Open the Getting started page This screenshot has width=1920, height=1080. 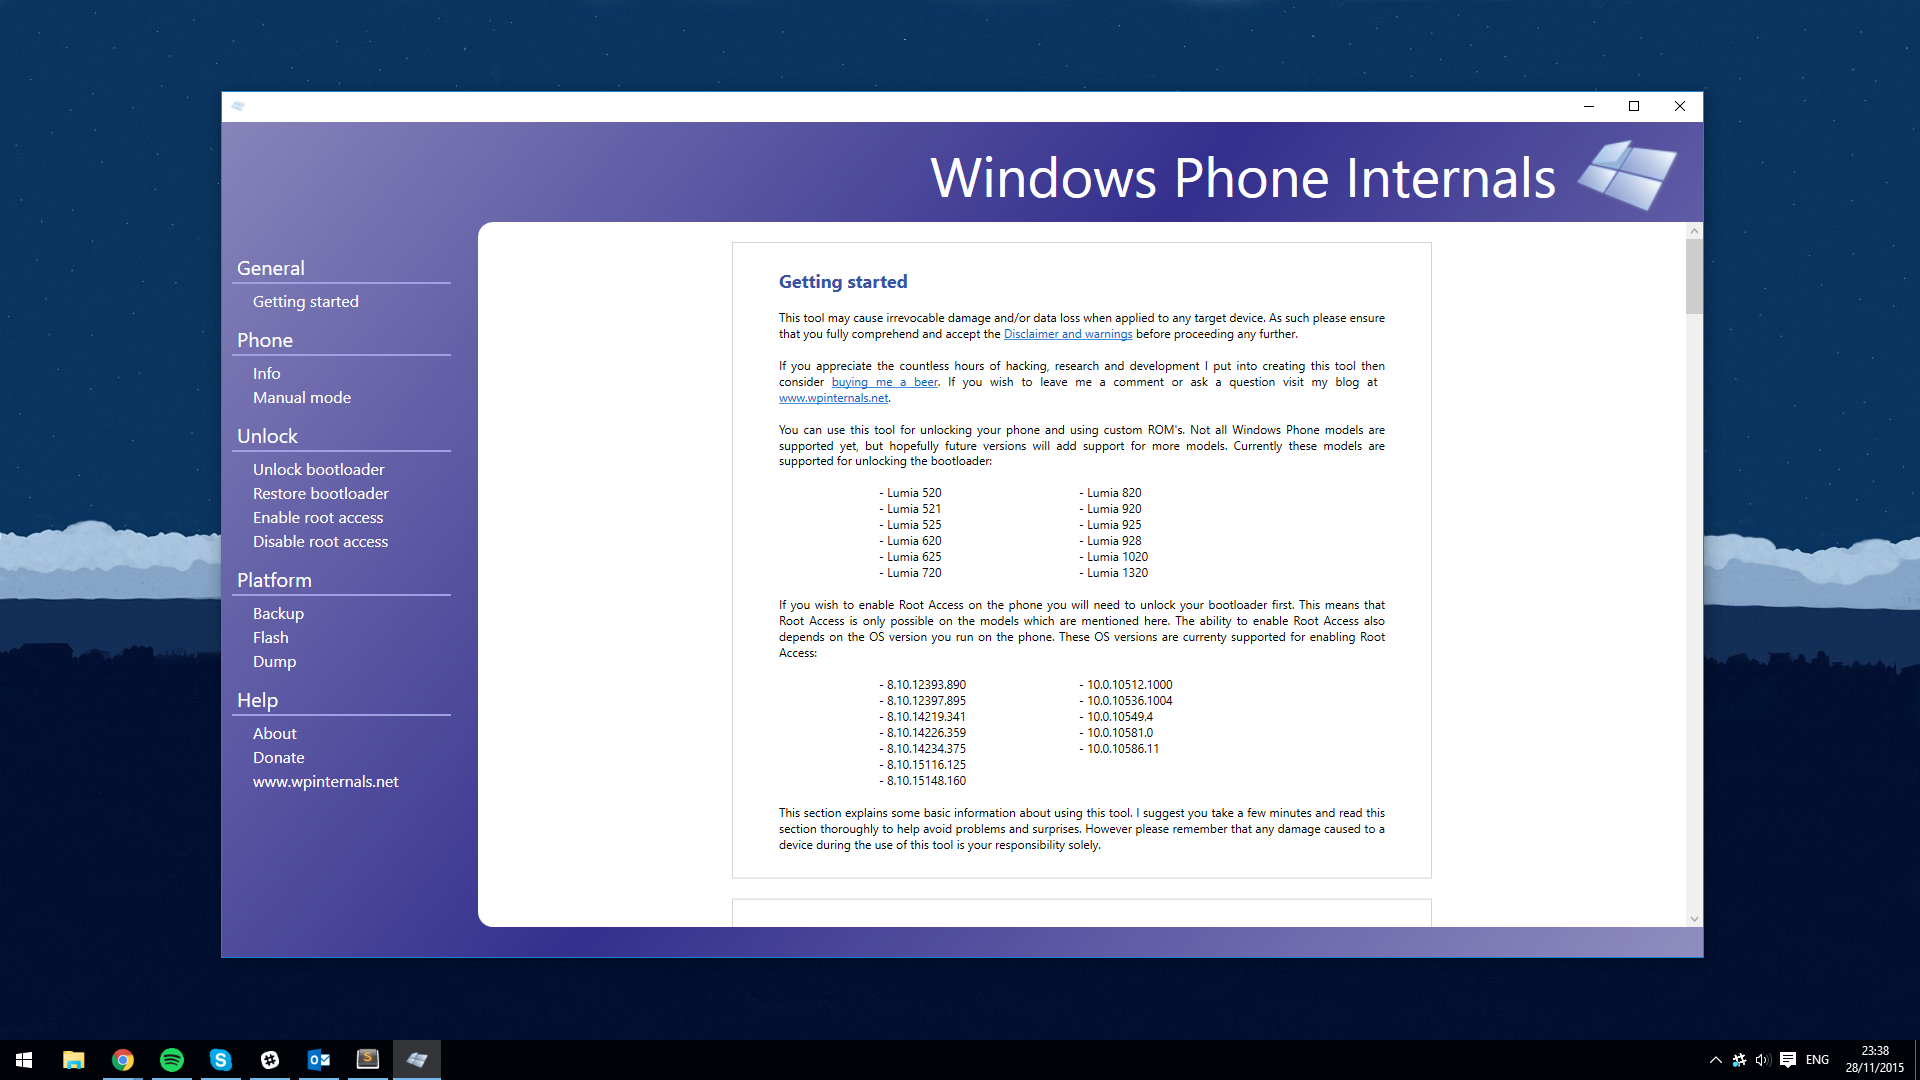pos(306,301)
